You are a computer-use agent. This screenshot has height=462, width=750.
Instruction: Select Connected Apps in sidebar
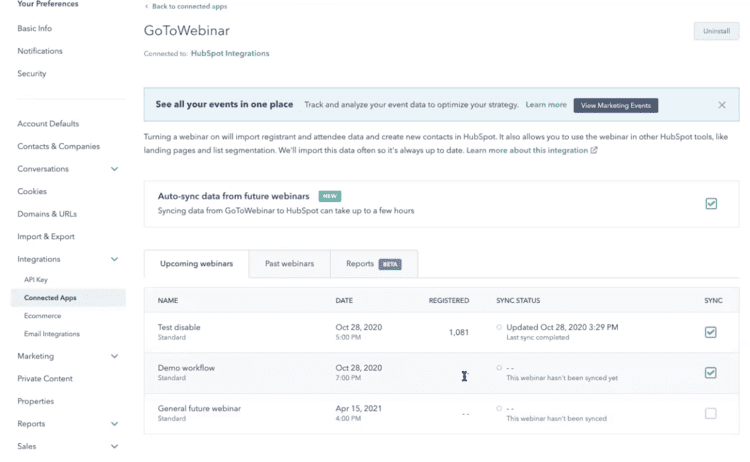tap(68, 297)
